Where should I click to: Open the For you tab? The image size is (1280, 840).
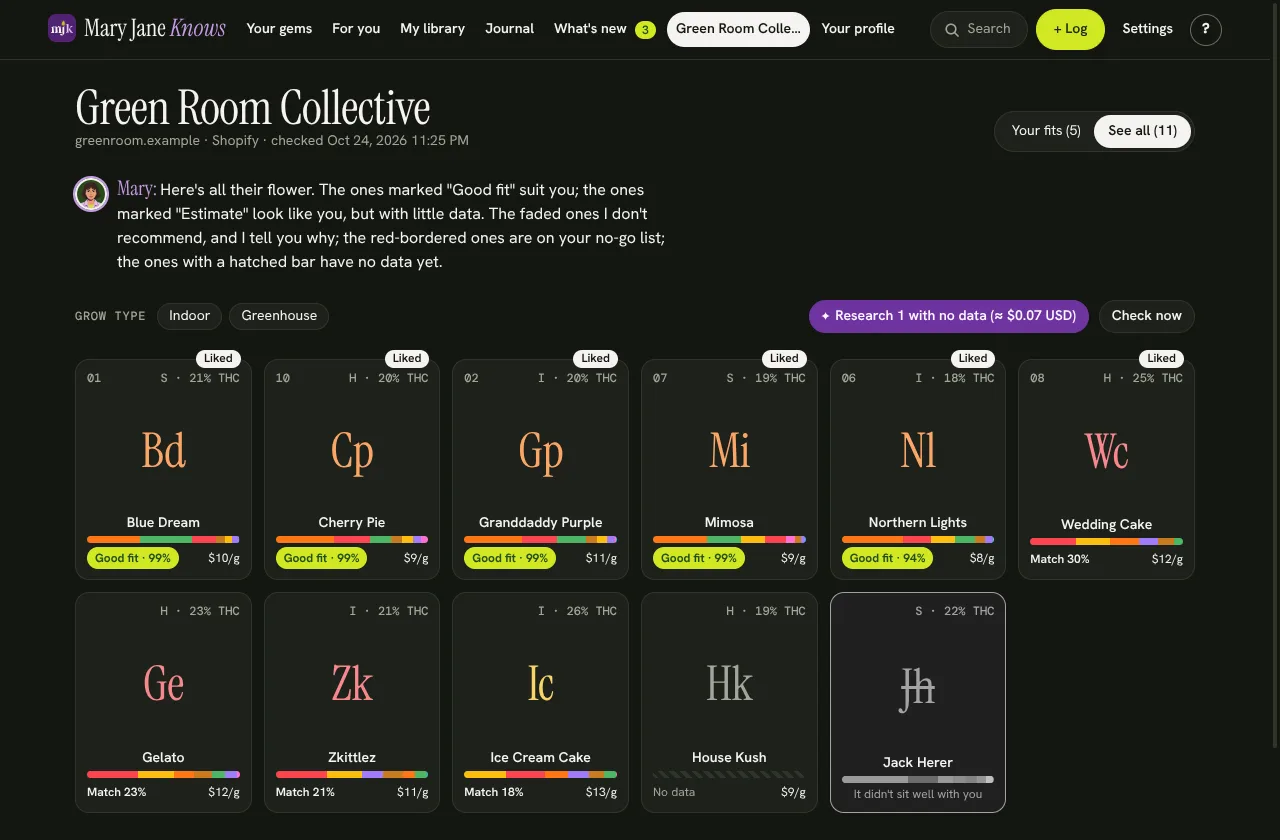[356, 29]
